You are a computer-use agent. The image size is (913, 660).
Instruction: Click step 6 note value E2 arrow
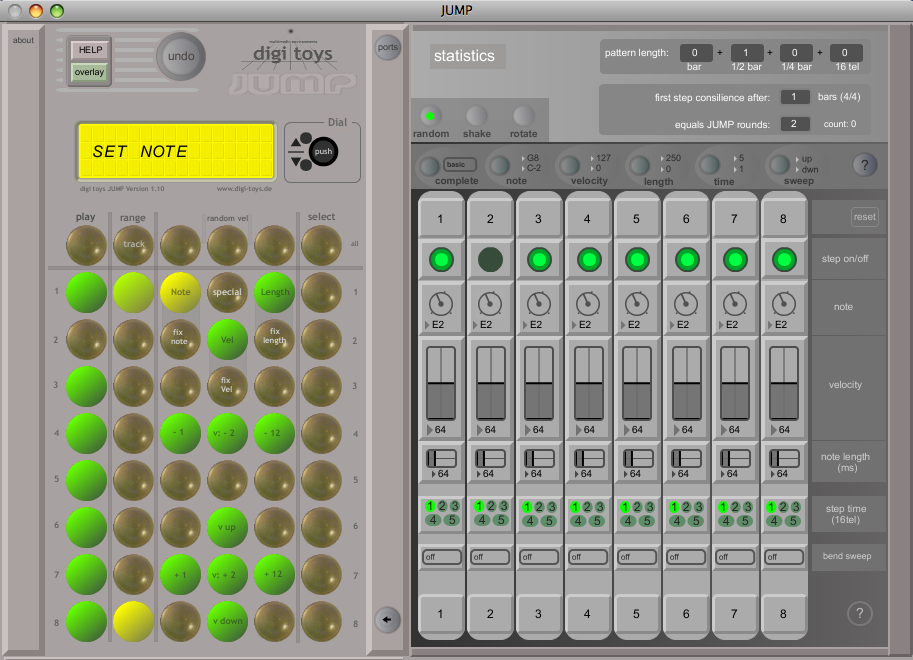[x=673, y=325]
